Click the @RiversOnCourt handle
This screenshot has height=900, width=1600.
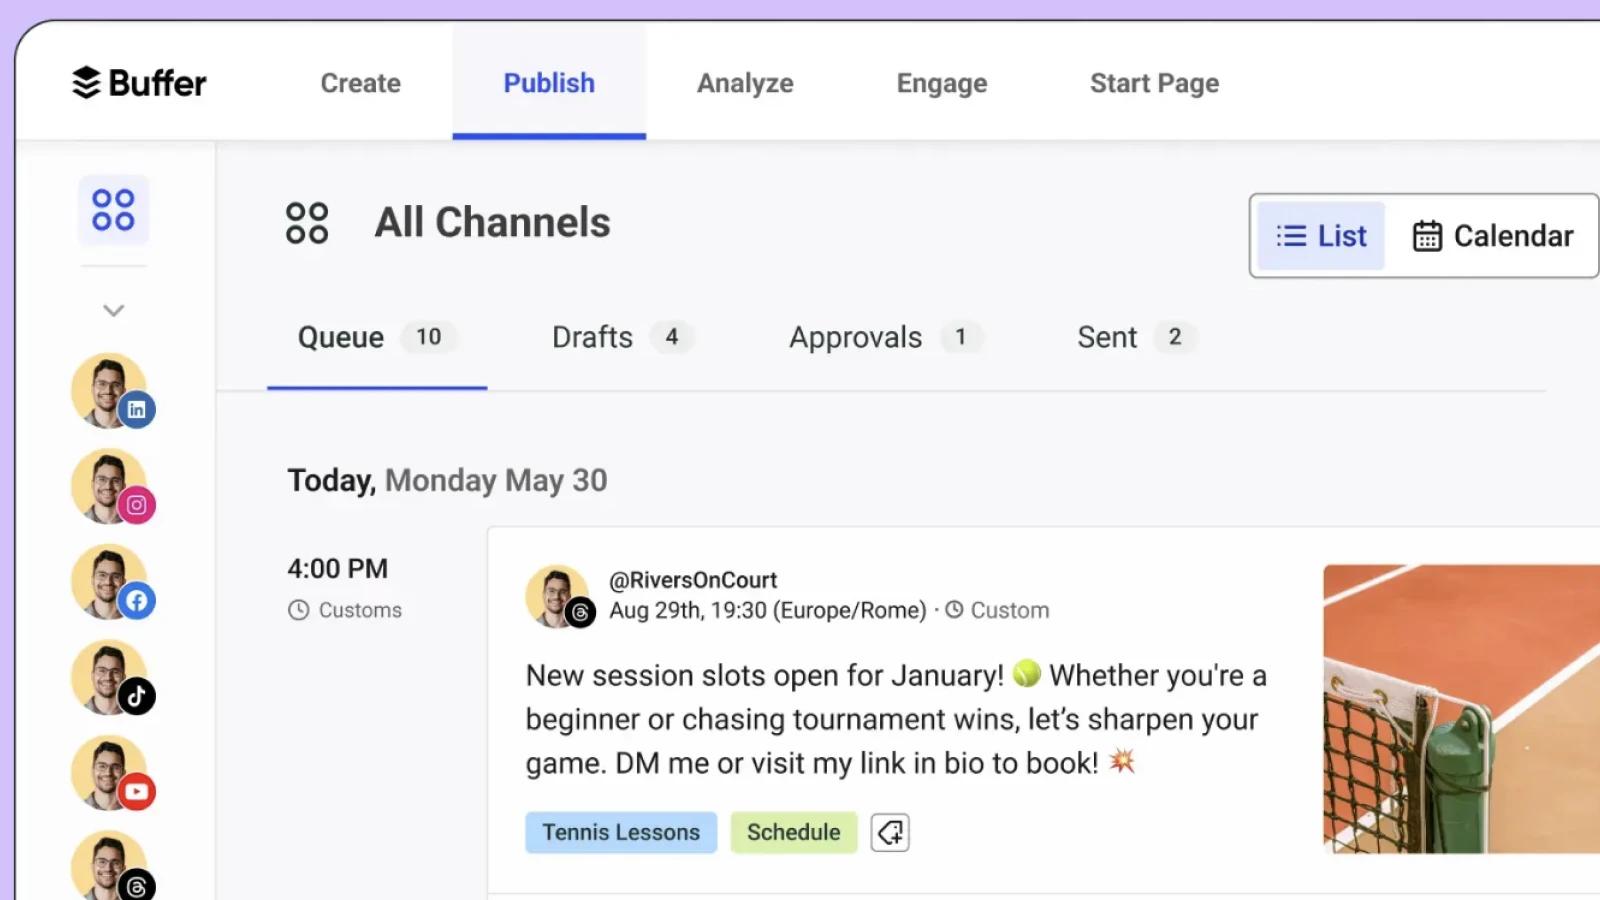pos(693,580)
